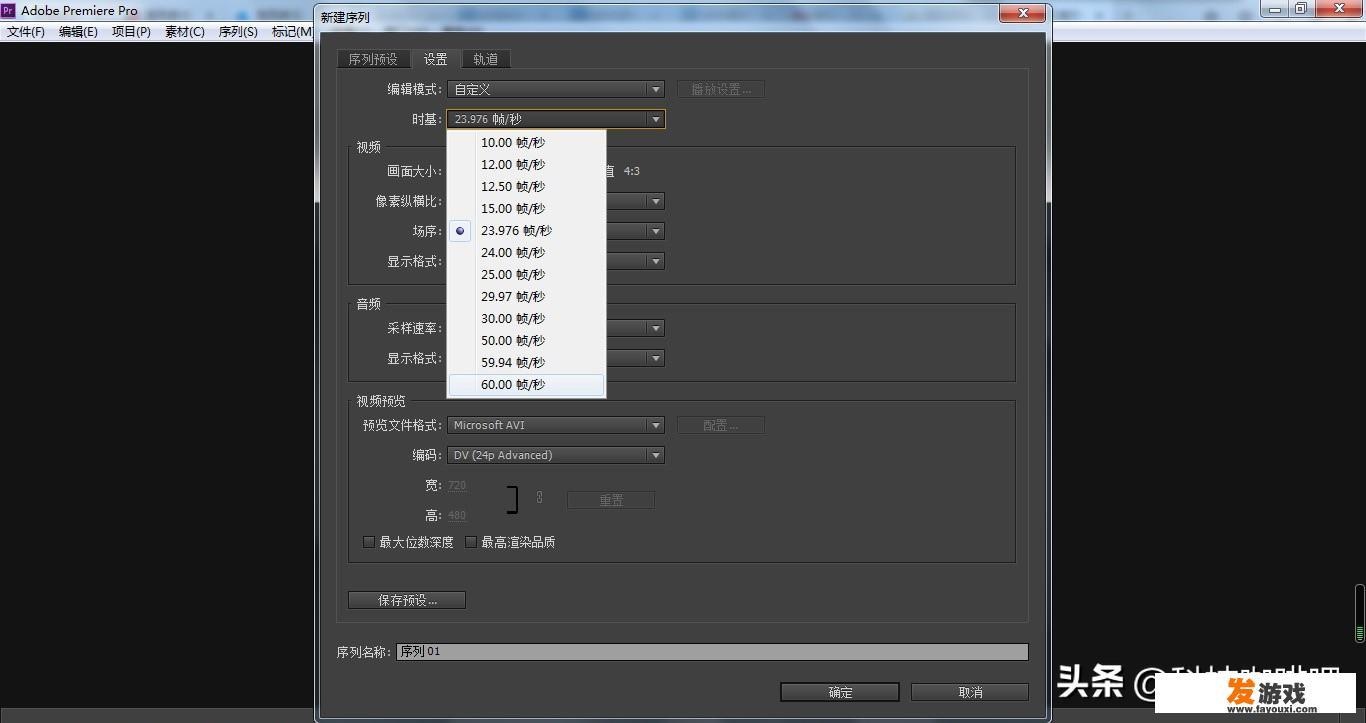
Task: Switch to the 序列预设 tab
Action: click(x=373, y=59)
